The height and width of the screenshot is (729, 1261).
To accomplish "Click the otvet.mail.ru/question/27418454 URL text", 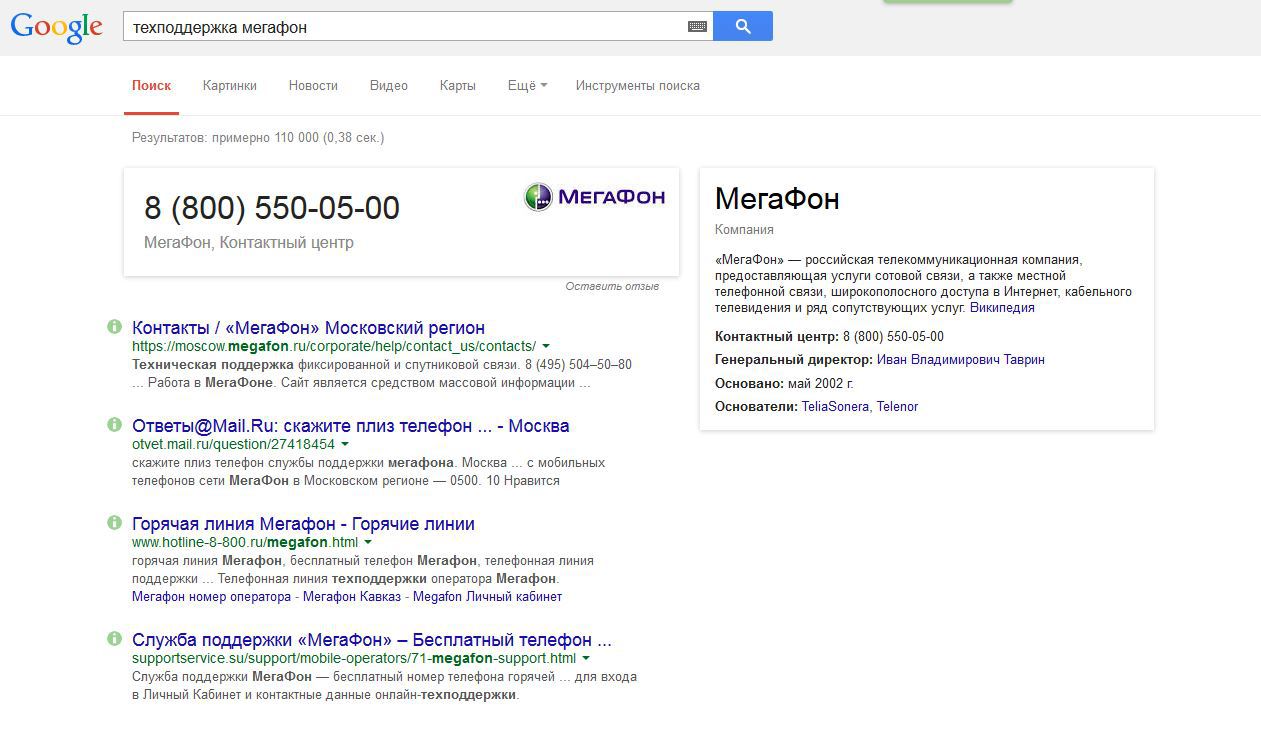I will (233, 444).
